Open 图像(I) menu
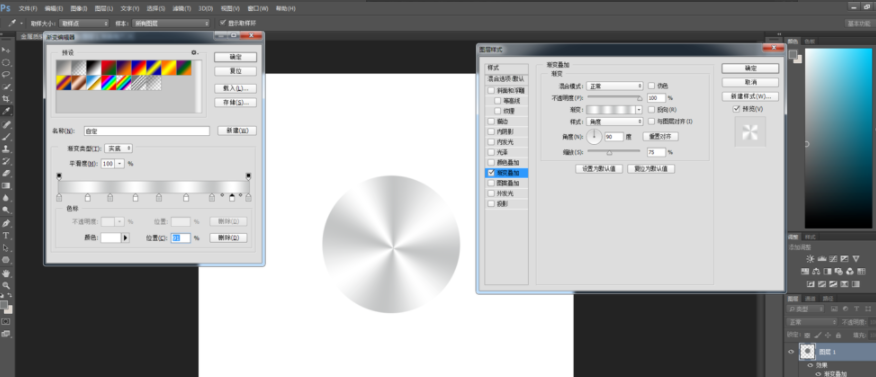The height and width of the screenshot is (377, 876). click(79, 8)
